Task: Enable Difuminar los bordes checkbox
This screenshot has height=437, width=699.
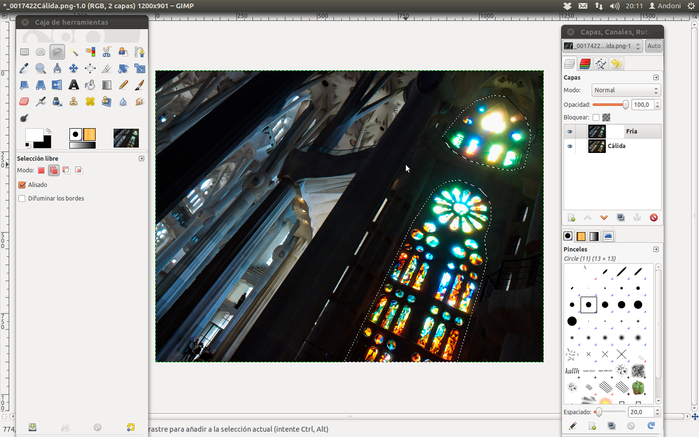Action: 22,198
